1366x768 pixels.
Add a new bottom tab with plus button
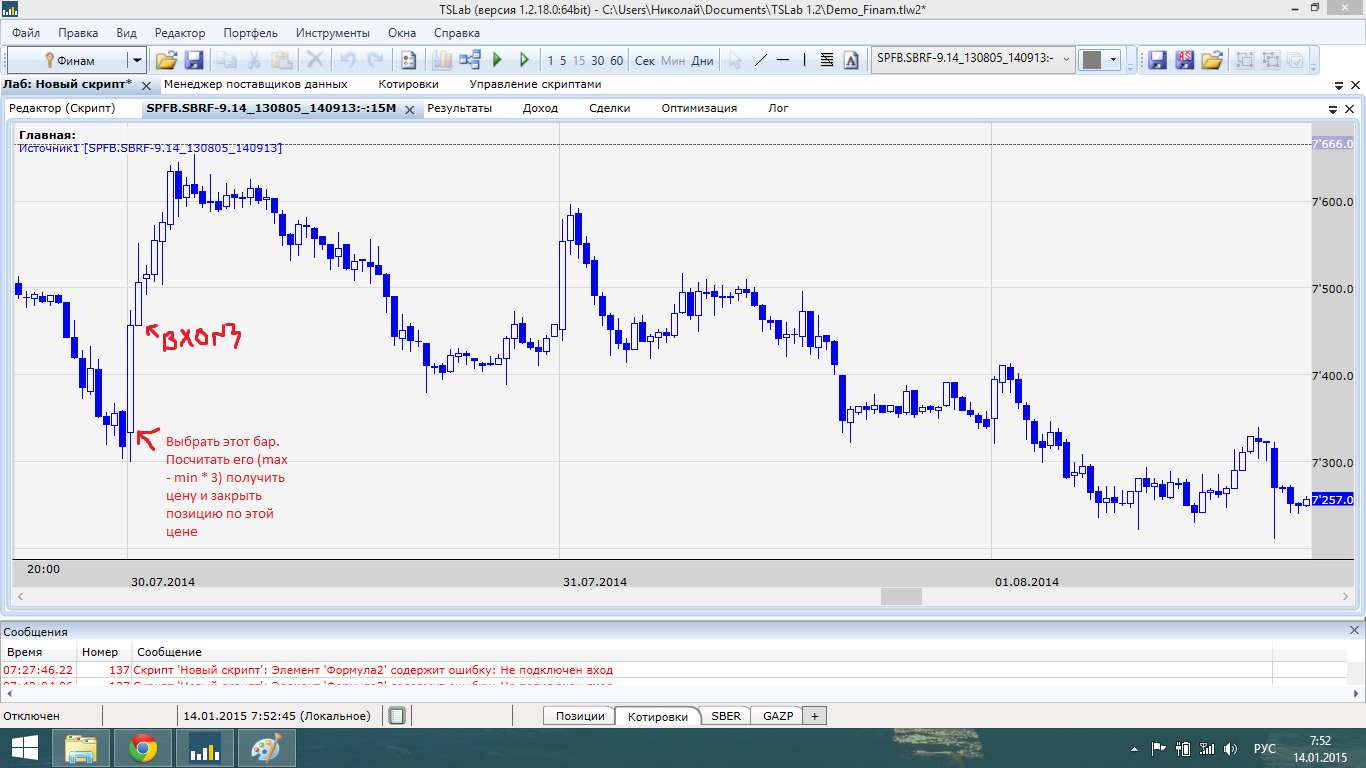coord(815,716)
